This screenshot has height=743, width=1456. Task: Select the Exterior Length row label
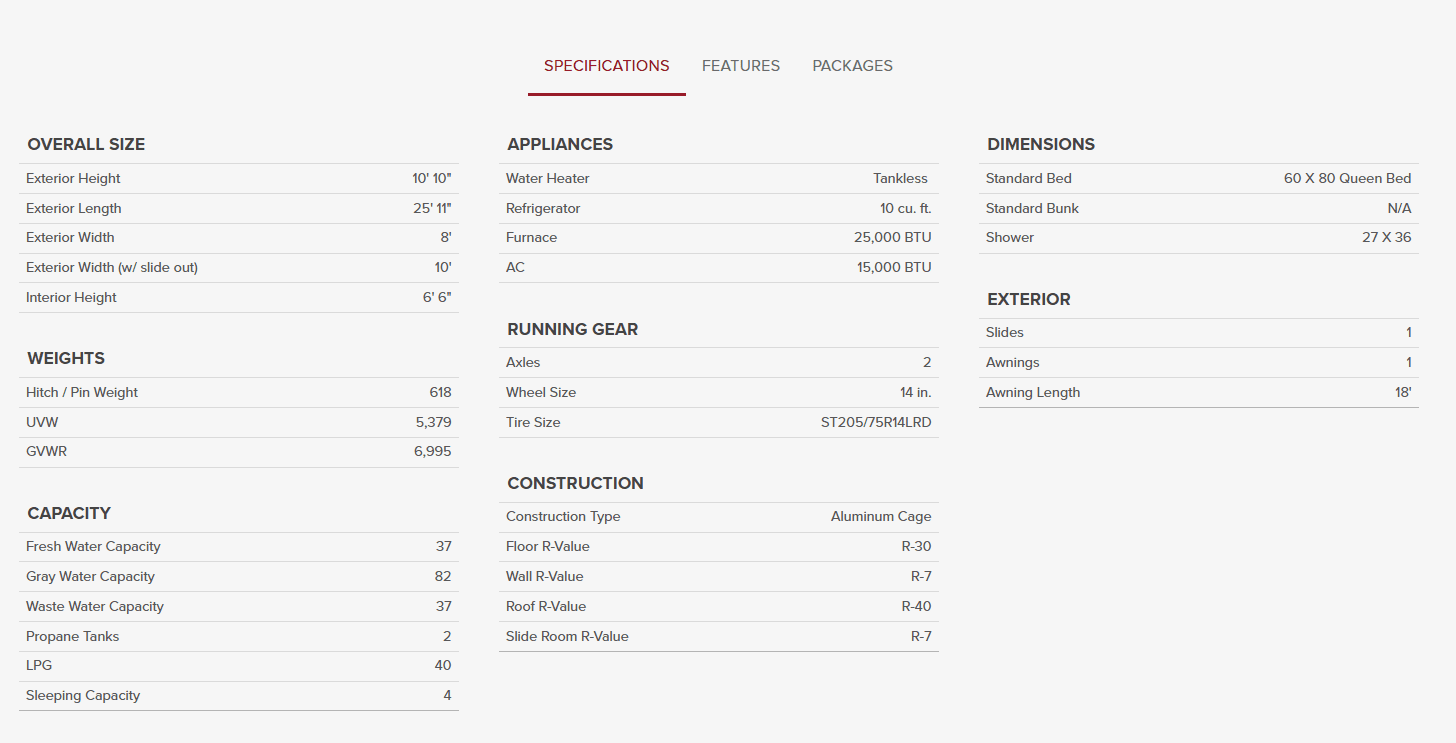click(74, 208)
